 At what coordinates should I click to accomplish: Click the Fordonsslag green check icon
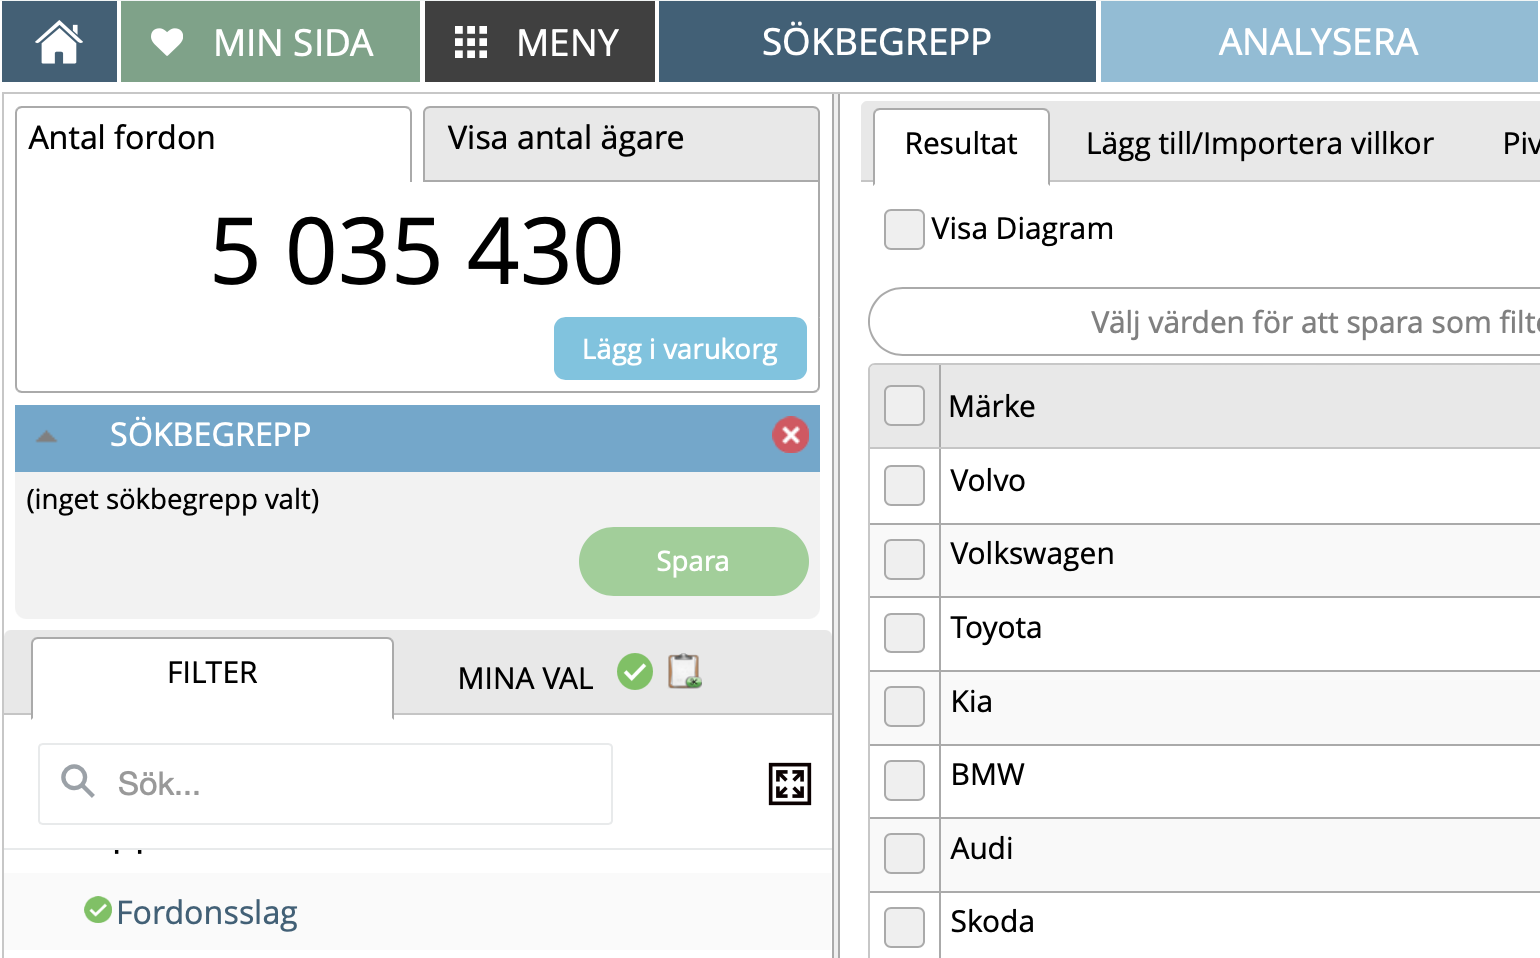98,910
